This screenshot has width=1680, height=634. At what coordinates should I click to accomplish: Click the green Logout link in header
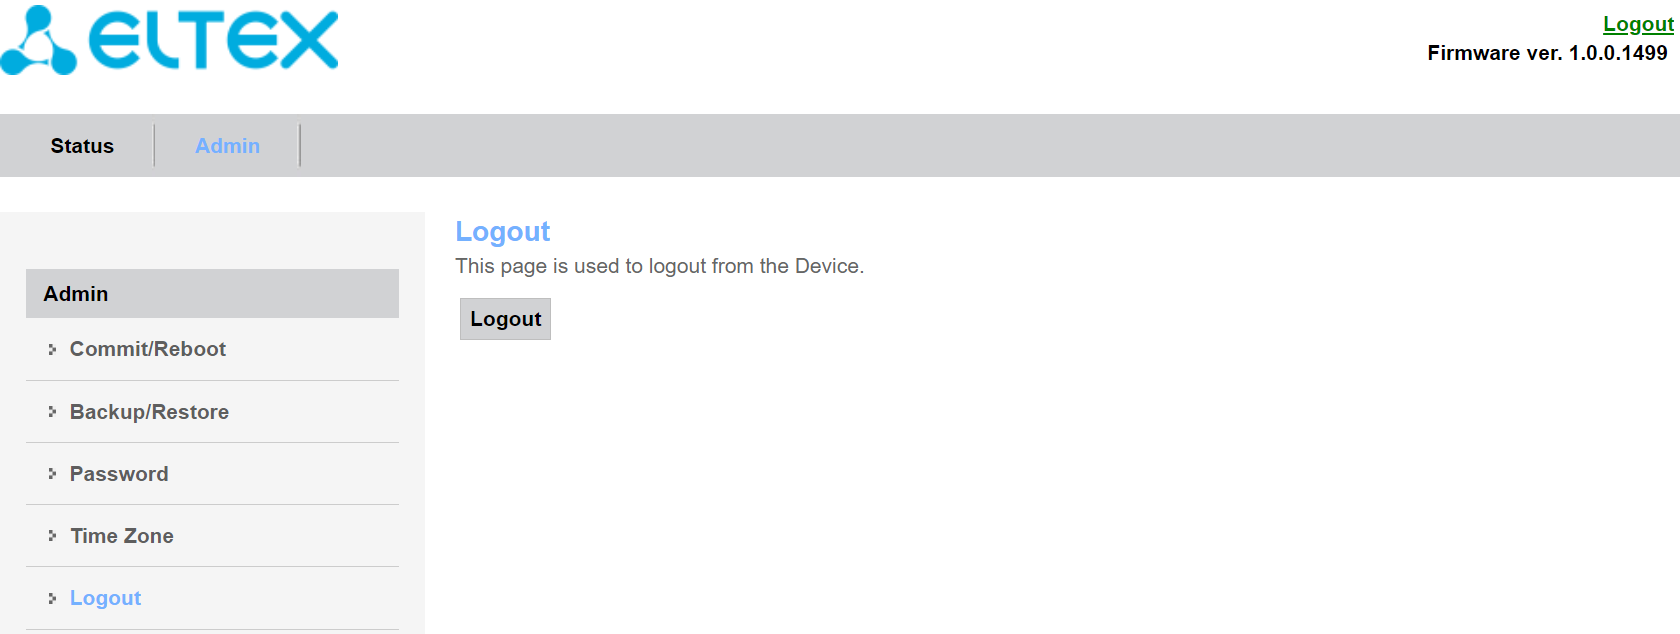[x=1637, y=24]
